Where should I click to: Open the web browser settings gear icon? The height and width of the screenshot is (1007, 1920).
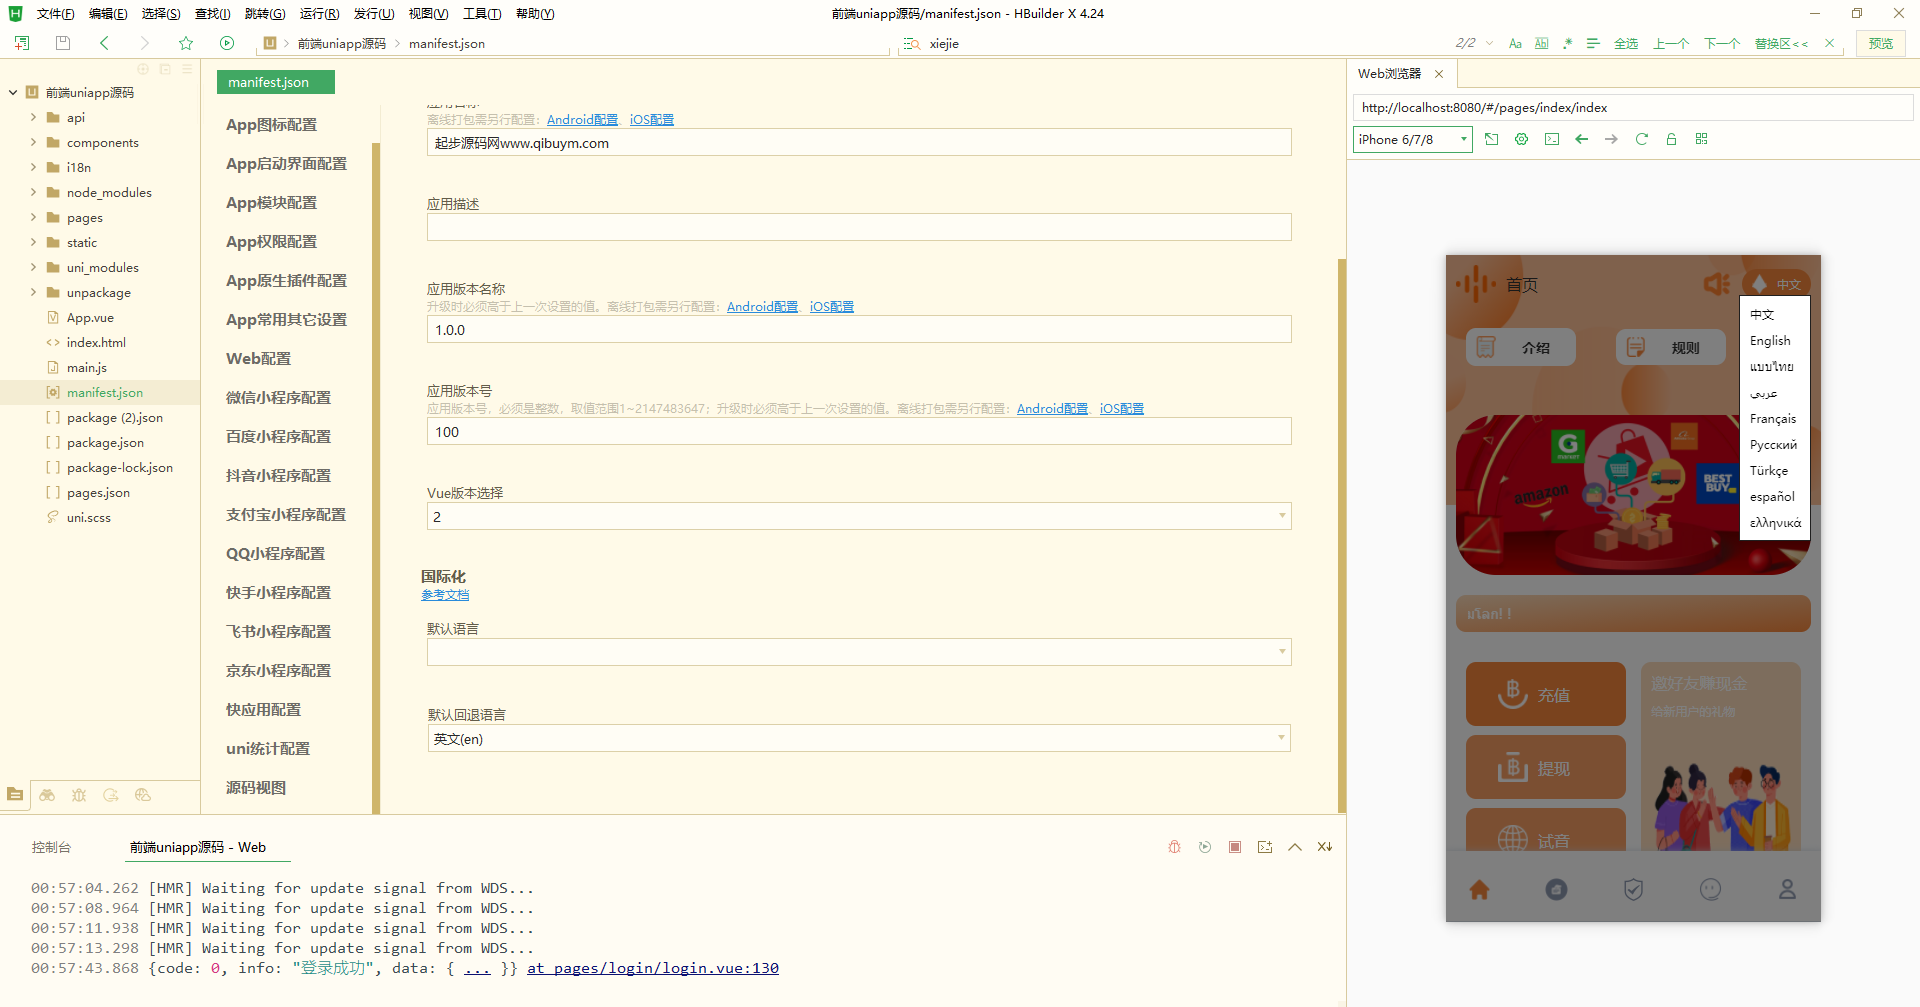point(1521,139)
